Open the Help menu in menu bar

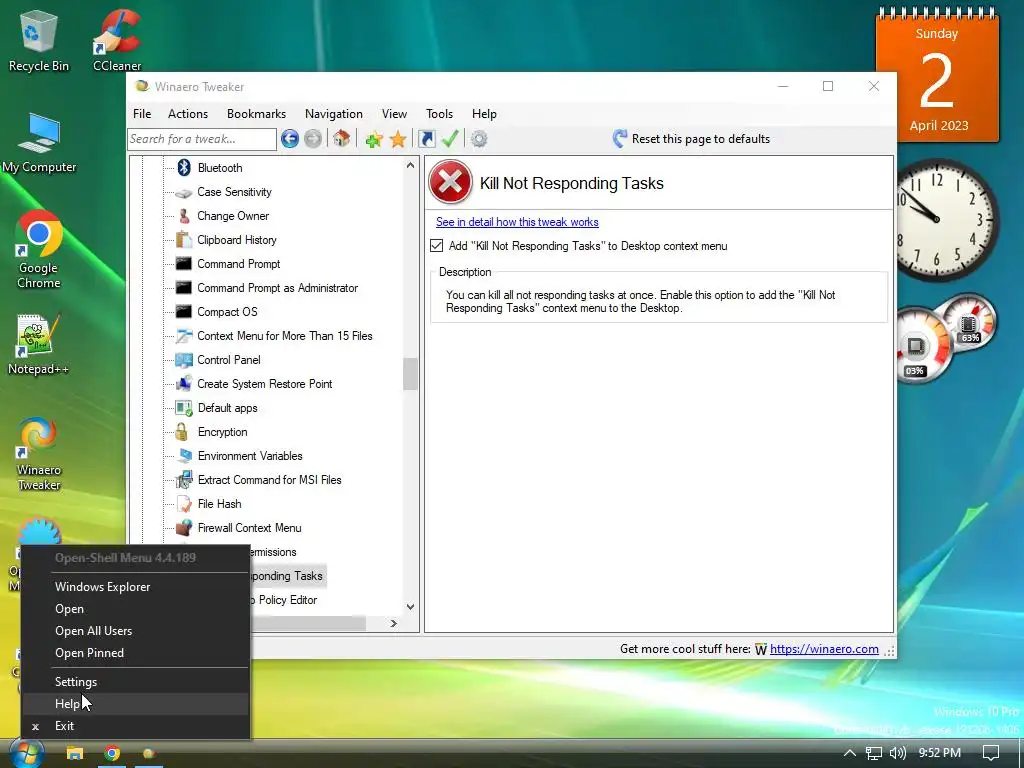(x=484, y=114)
